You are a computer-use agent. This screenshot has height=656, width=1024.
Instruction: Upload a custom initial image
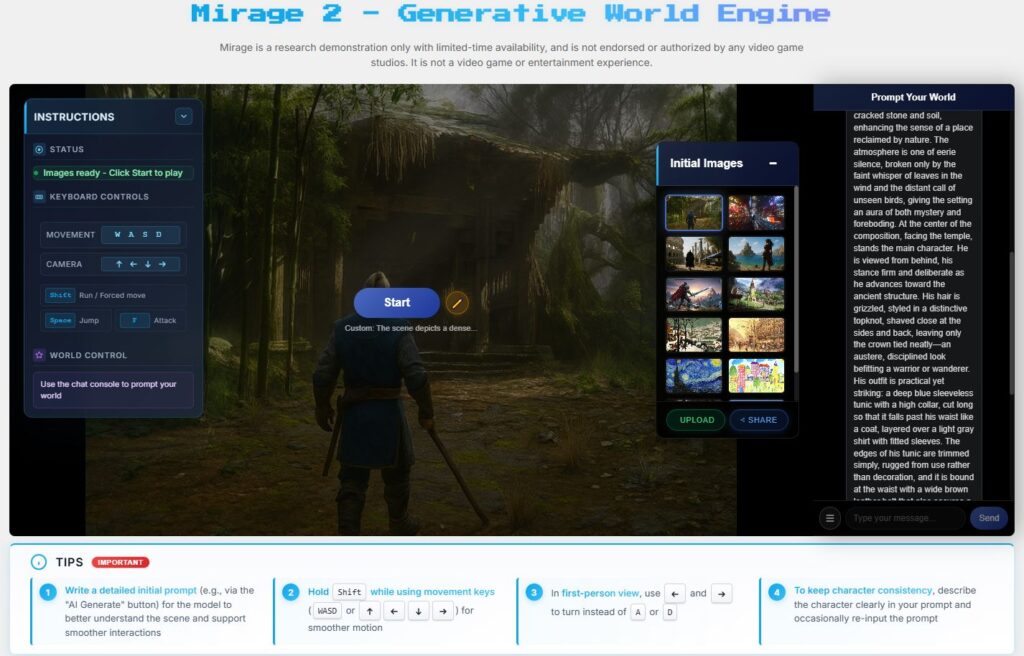click(x=695, y=420)
